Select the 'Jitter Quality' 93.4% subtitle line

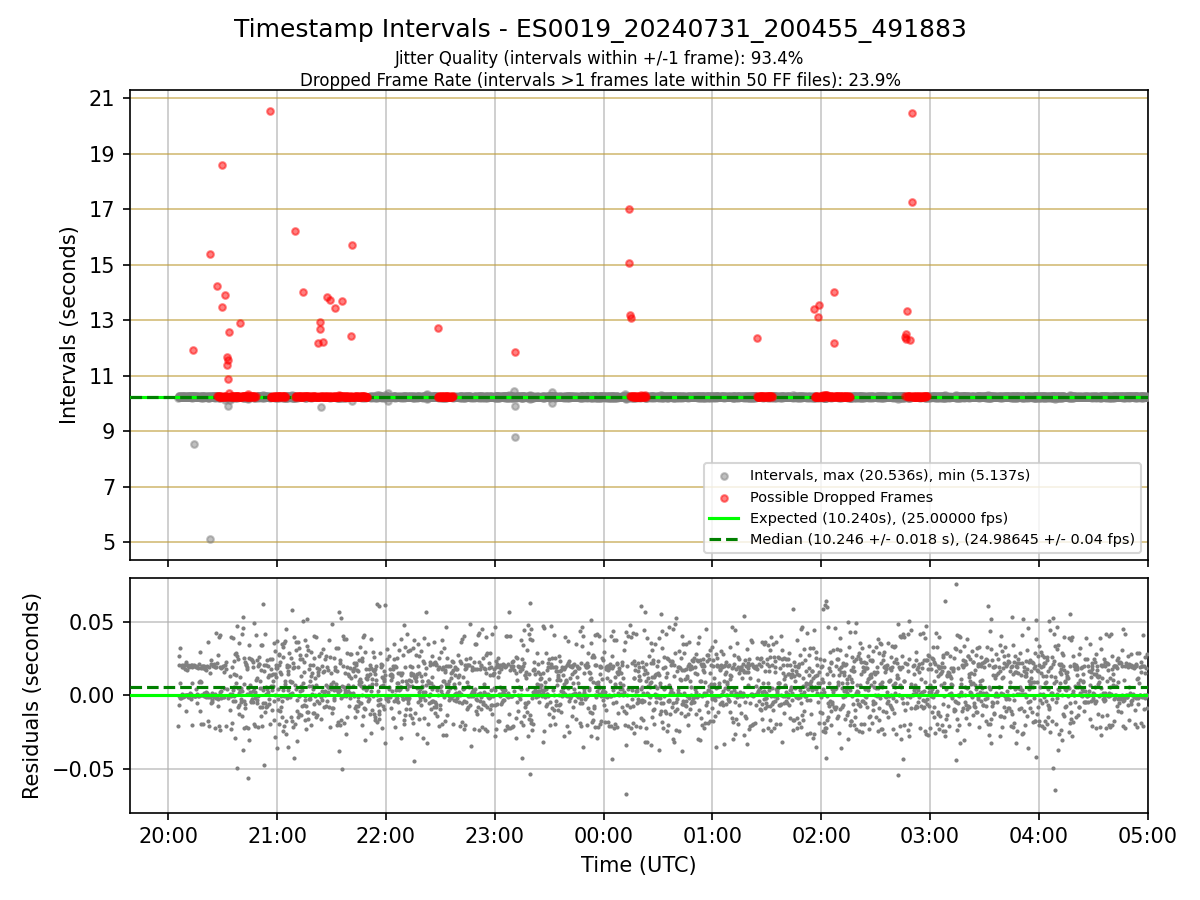(599, 59)
